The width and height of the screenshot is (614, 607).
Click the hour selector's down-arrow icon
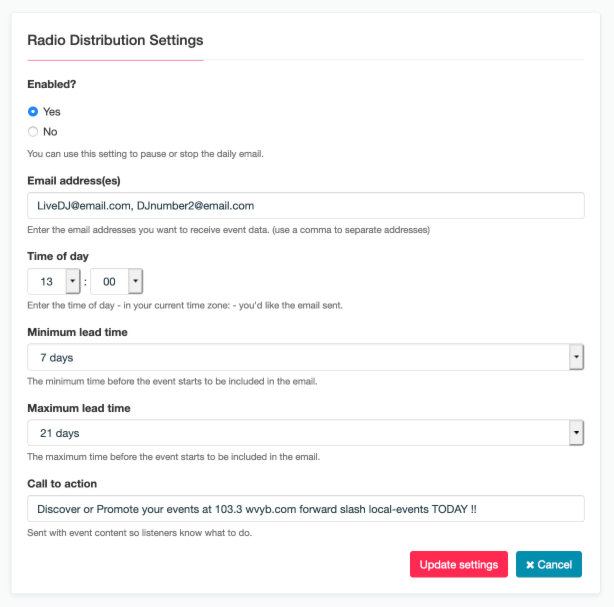pyautogui.click(x=72, y=281)
